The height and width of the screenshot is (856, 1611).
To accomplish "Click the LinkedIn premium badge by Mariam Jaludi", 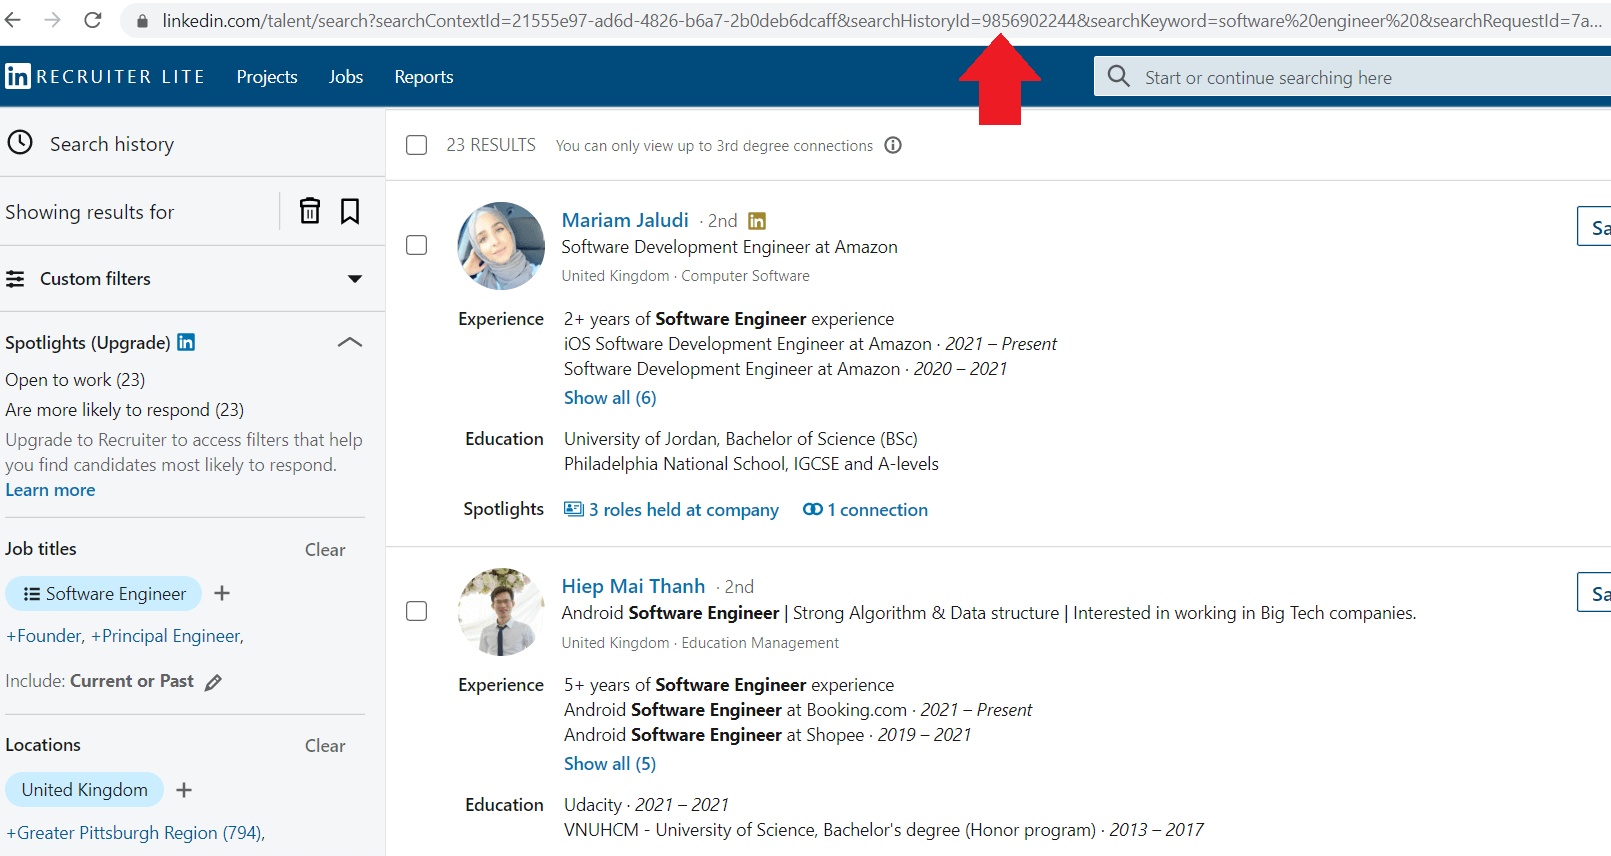I will point(757,221).
